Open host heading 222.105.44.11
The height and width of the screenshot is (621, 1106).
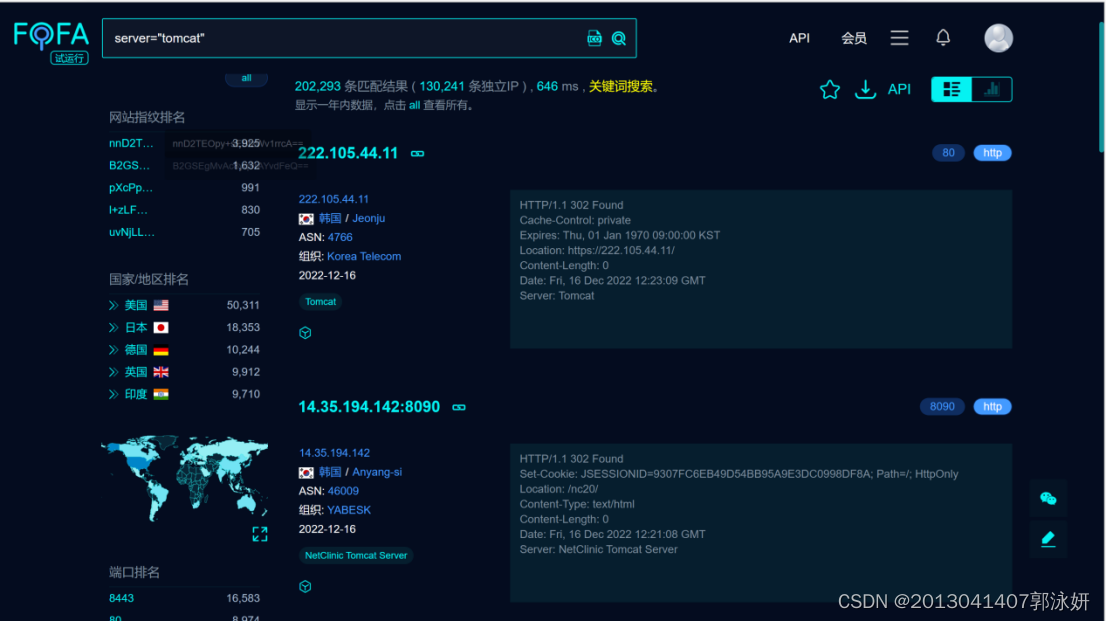[x=348, y=153]
